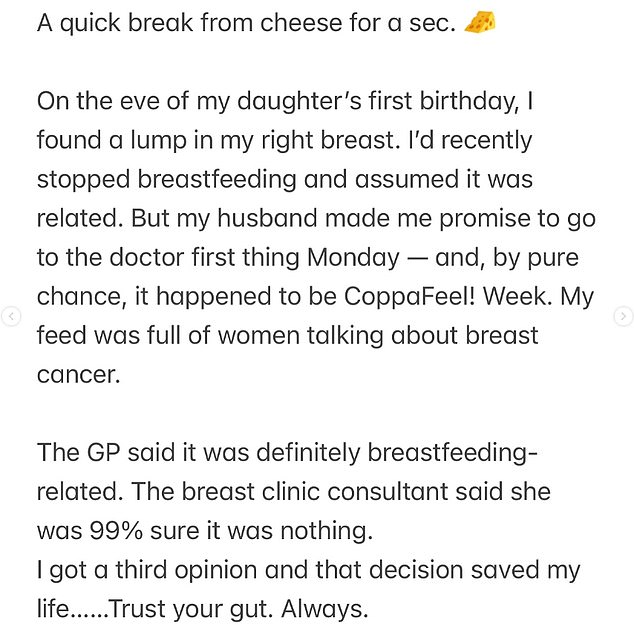Click the word 'birthday,' in the text
634x632 pixels.
coord(469,101)
